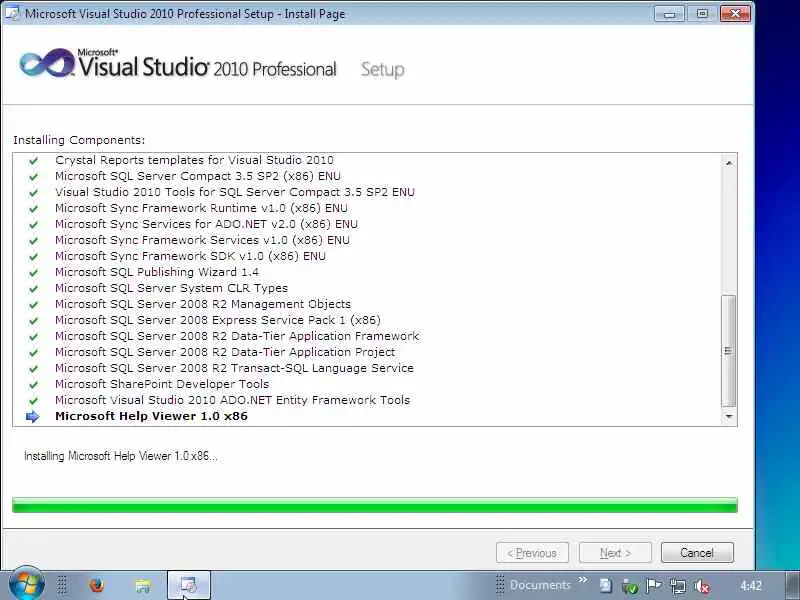Select Microsoft SharePoint Developer Tools text
The height and width of the screenshot is (600, 800).
click(162, 384)
